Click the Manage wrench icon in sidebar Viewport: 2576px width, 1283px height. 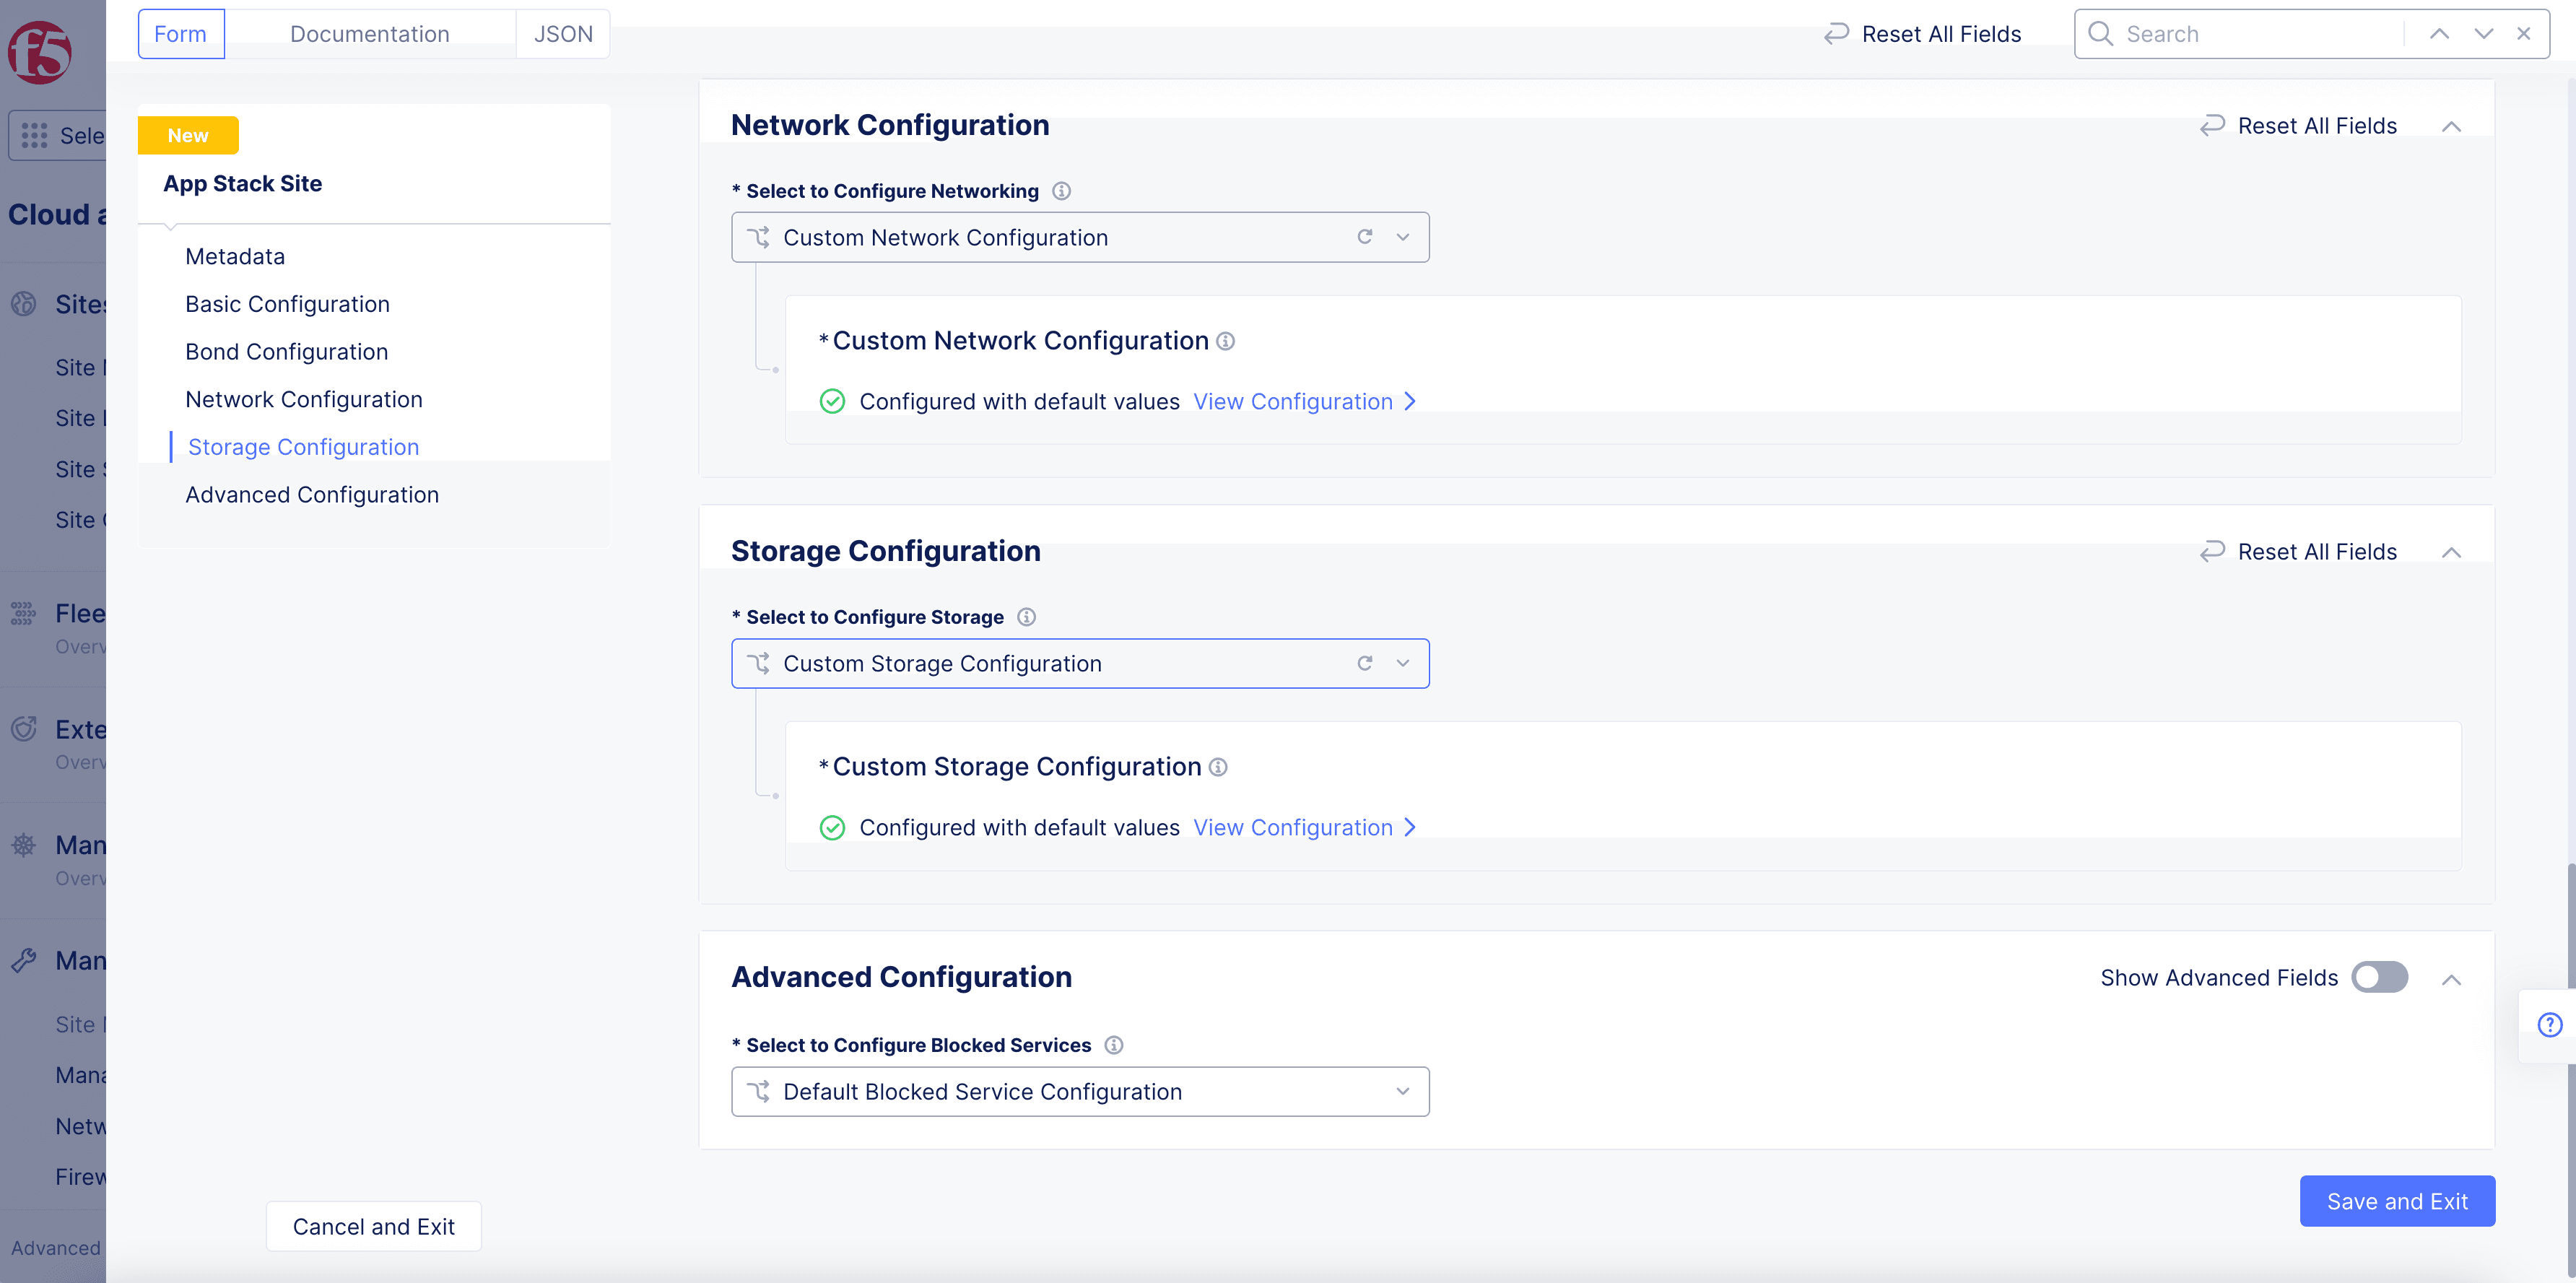[x=24, y=960]
